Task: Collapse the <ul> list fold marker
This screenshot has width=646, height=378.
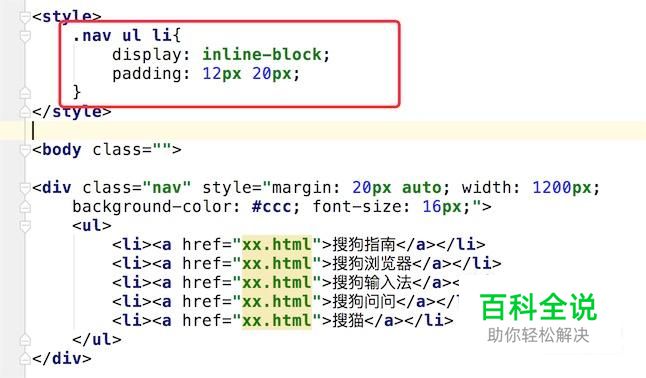Action: 25,225
